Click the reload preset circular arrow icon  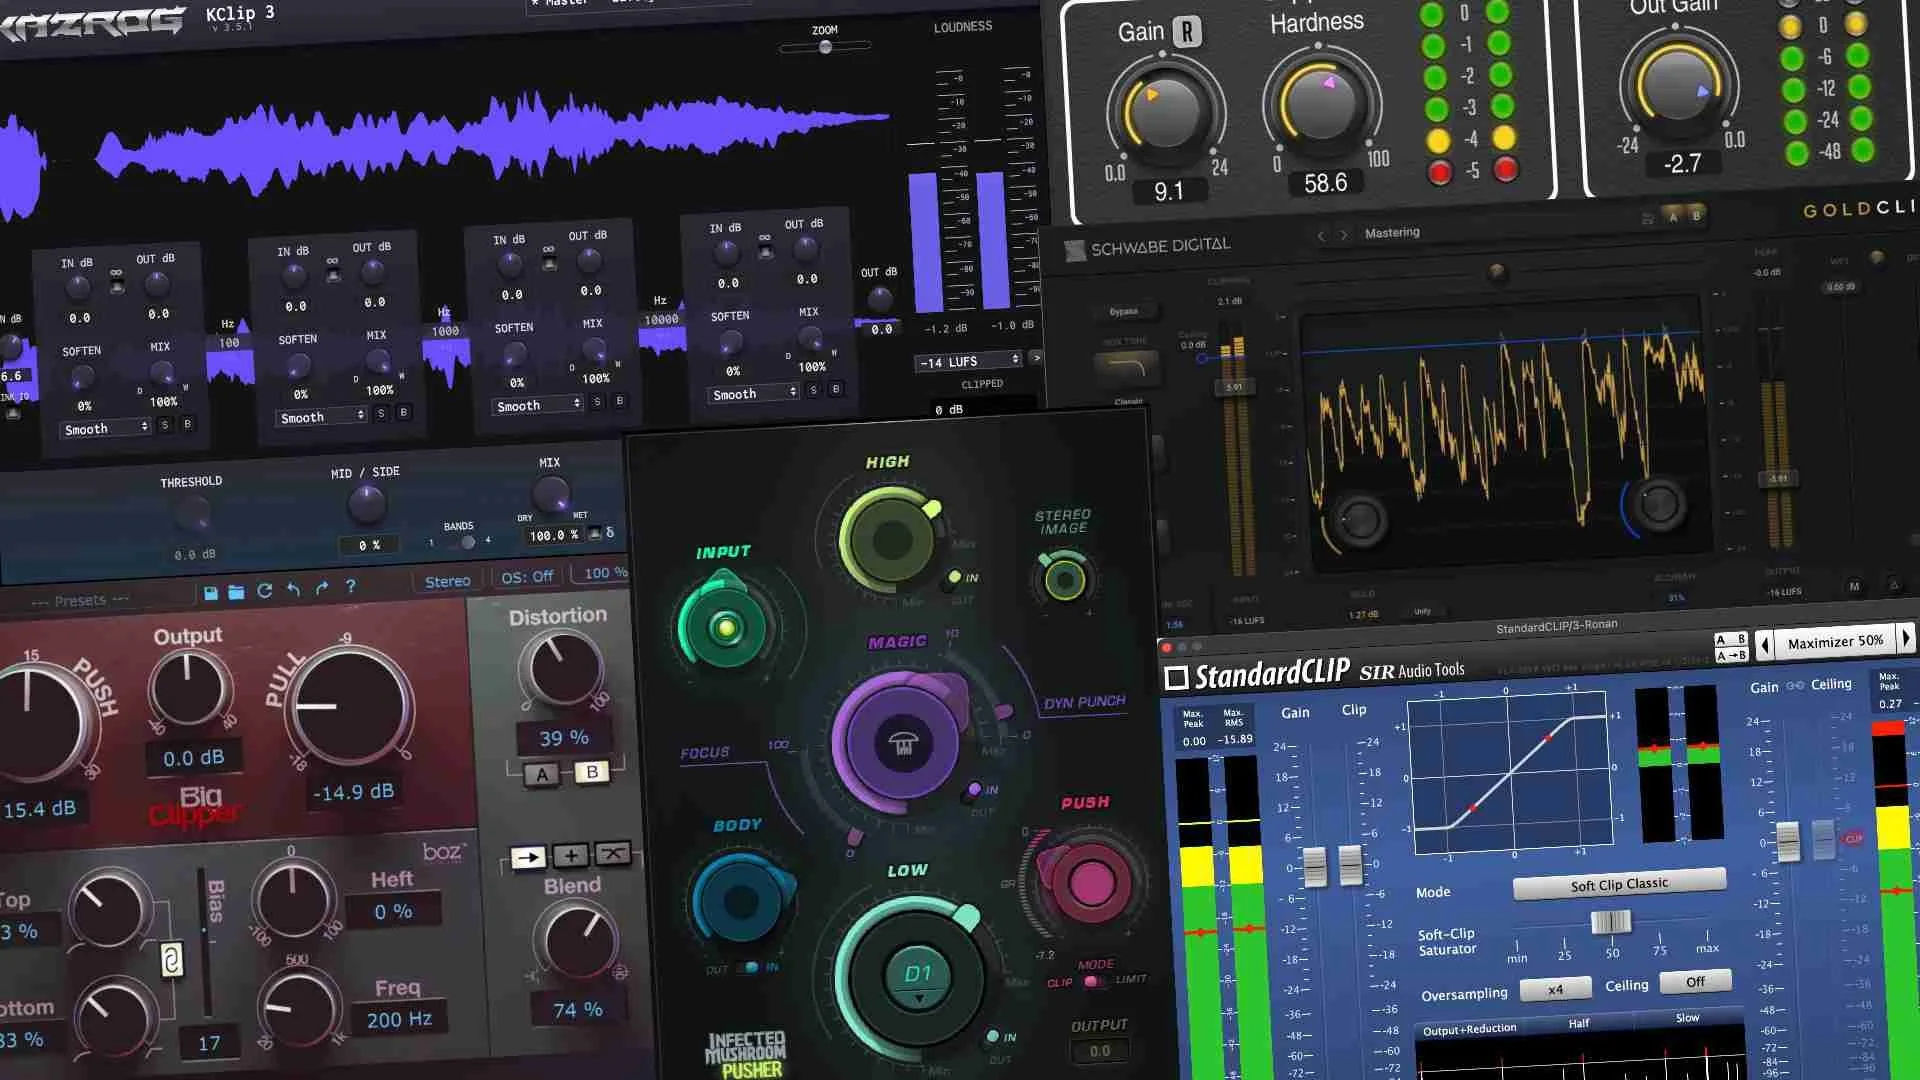coord(265,591)
